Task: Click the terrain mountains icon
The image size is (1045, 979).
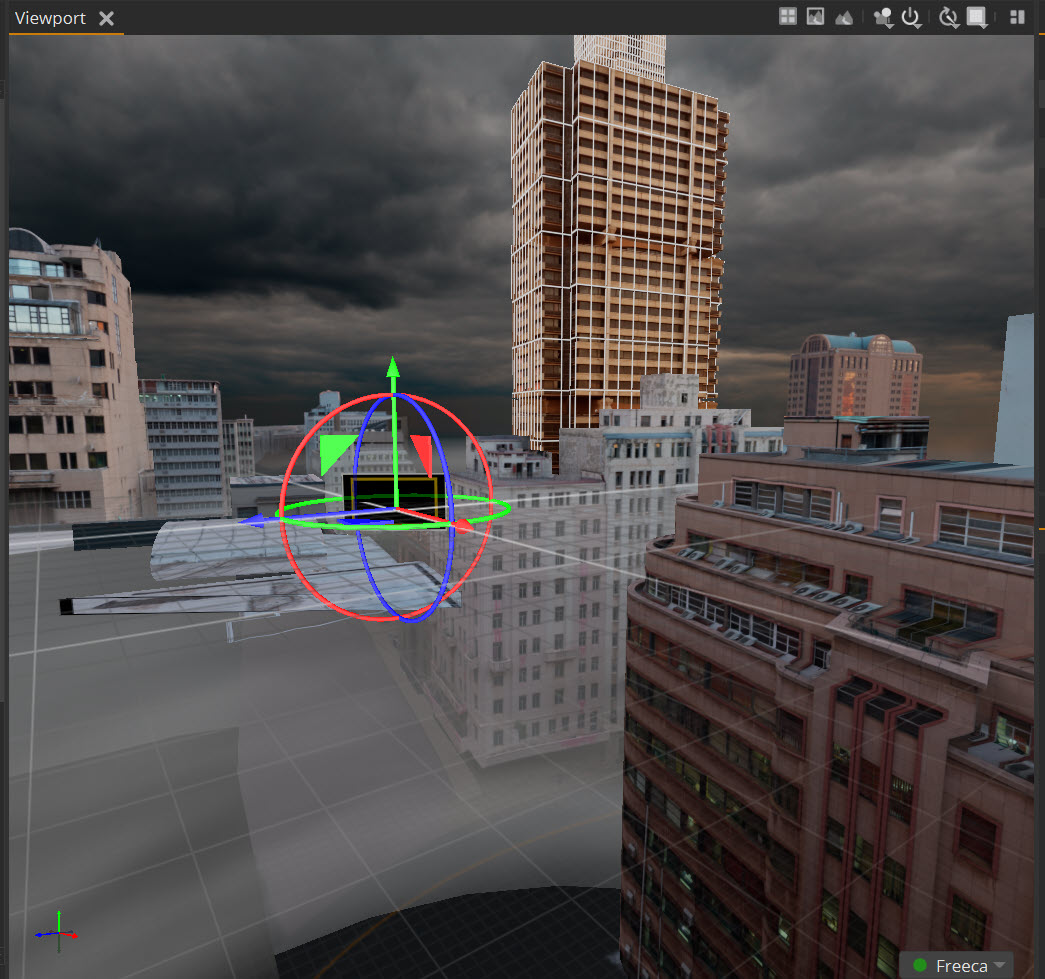Action: (844, 16)
